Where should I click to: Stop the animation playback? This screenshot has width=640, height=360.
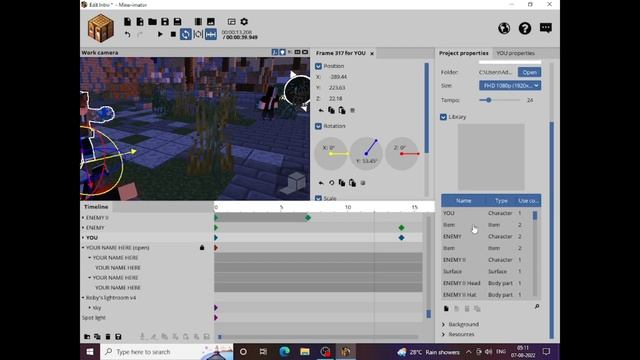point(173,35)
